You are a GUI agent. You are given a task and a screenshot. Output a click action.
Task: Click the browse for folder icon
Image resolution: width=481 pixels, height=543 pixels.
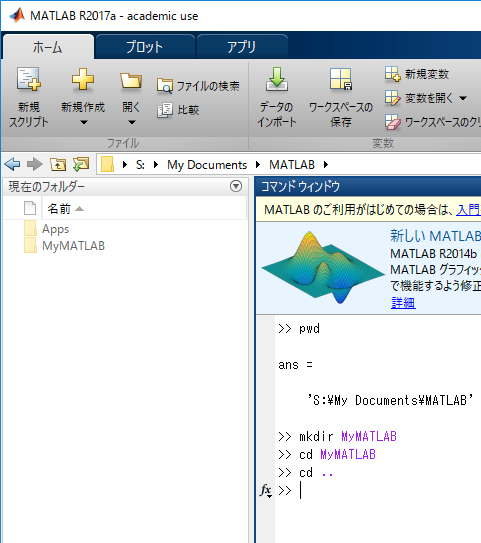click(x=81, y=164)
